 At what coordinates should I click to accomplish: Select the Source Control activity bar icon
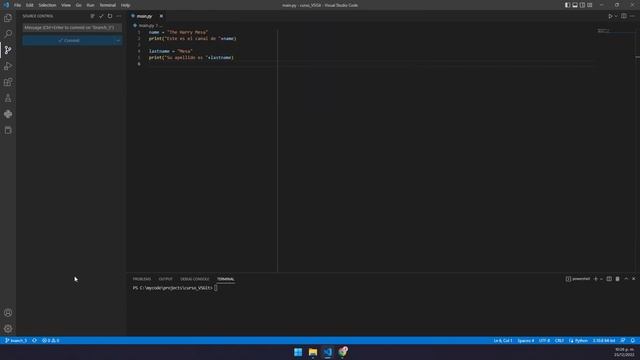(8, 50)
